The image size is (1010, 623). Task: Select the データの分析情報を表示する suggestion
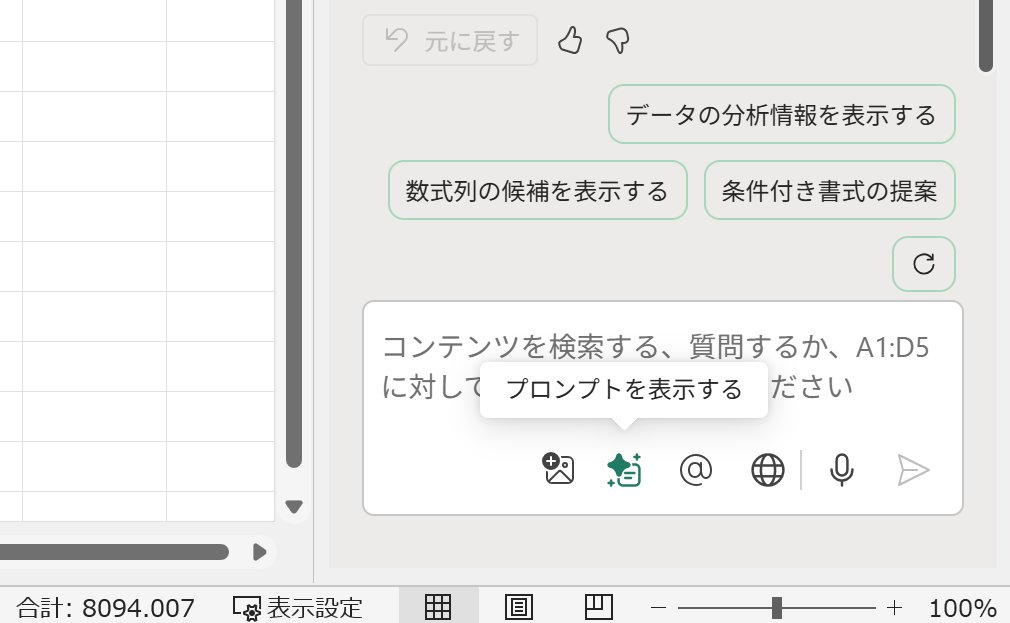[781, 114]
